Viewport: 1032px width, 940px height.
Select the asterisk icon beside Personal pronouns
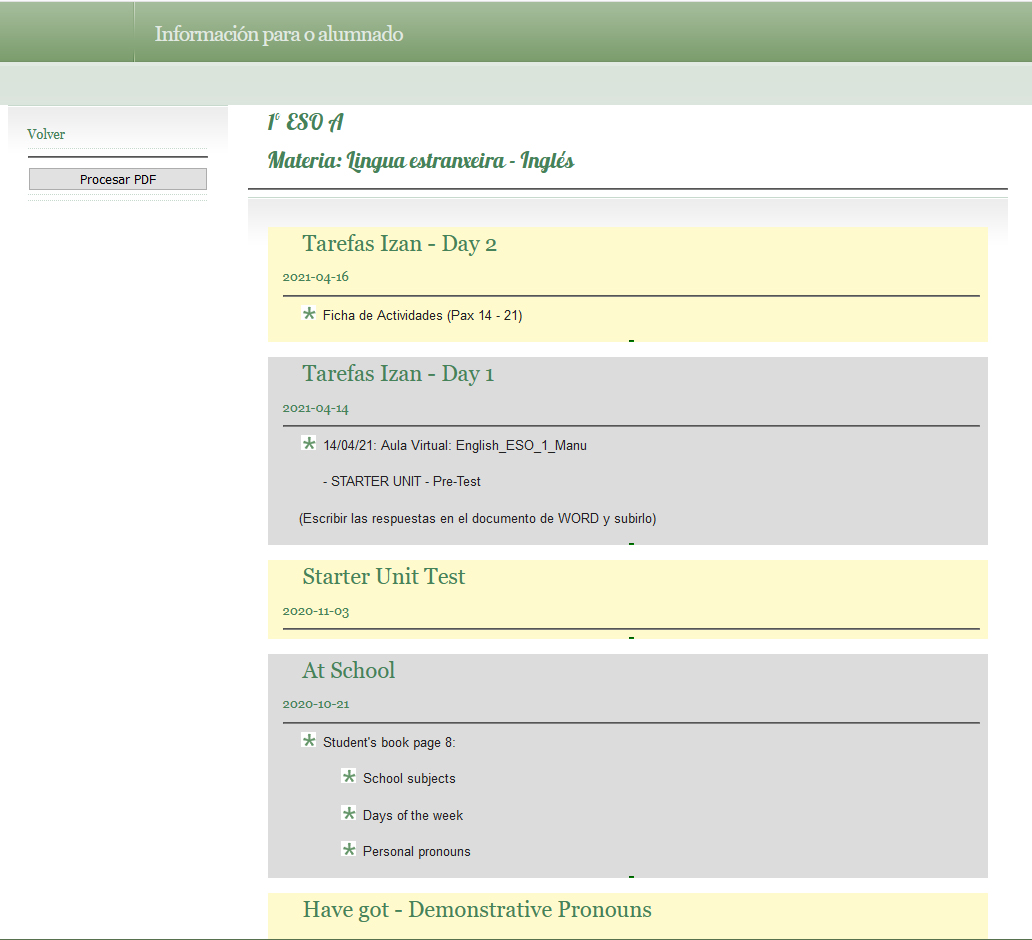(349, 850)
